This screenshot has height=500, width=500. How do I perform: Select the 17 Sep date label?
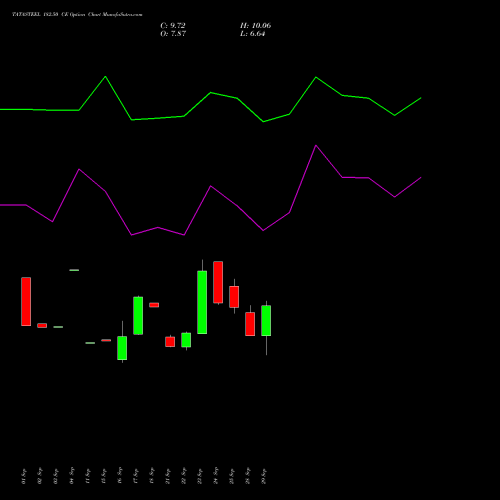tap(136, 476)
